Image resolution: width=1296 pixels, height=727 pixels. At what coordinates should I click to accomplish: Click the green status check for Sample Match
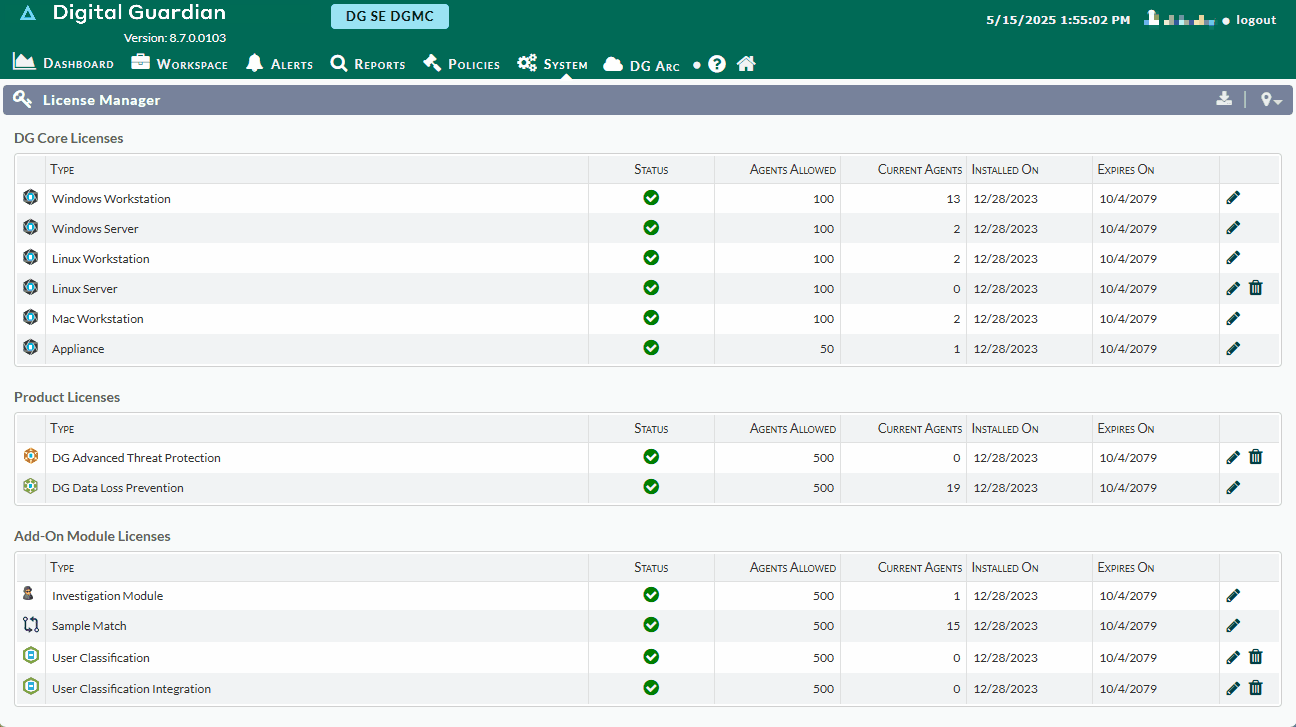pos(651,624)
